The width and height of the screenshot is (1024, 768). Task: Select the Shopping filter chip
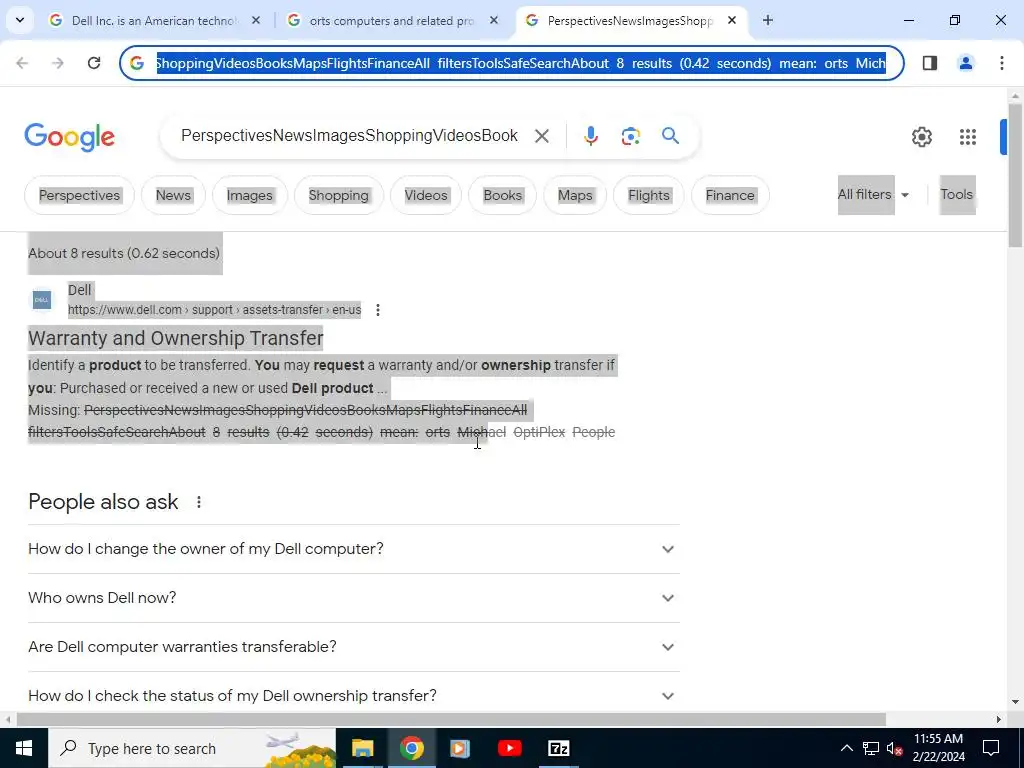click(x=338, y=195)
